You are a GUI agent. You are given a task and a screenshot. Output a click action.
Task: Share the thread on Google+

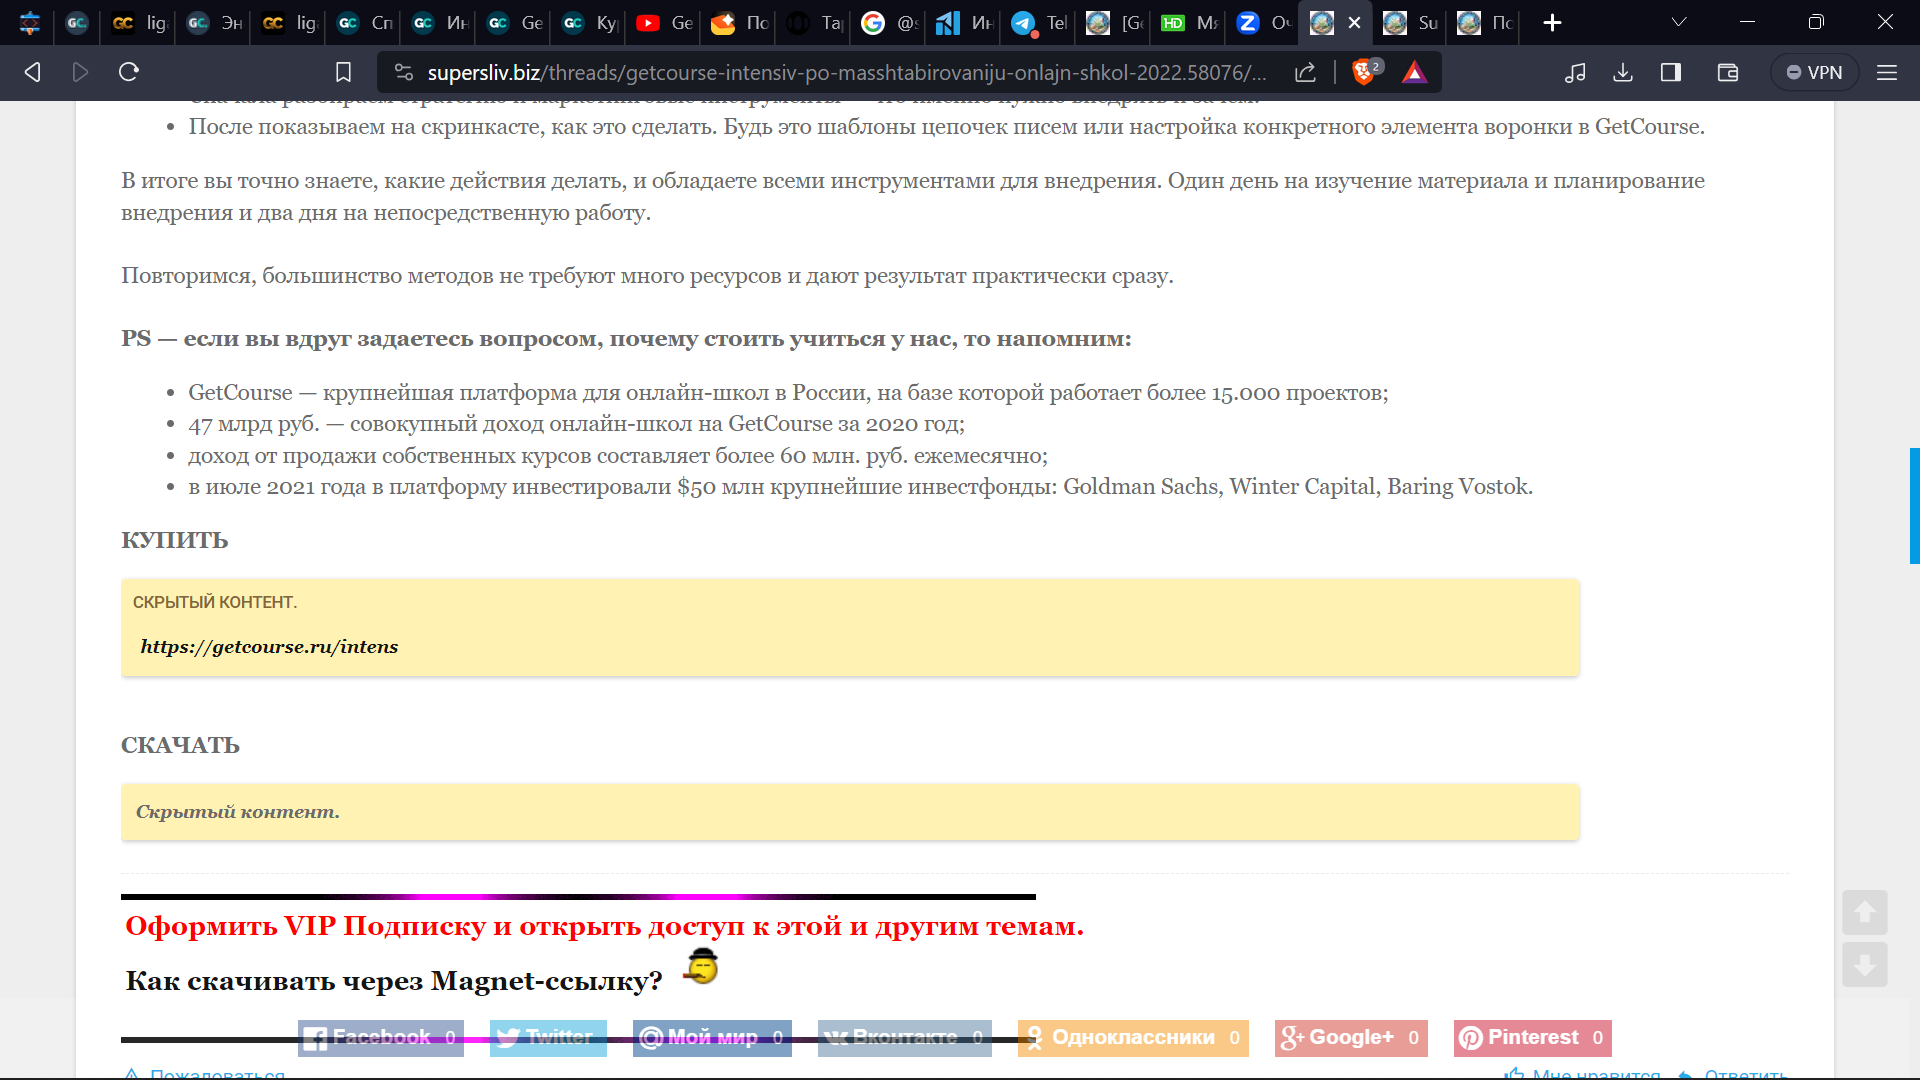[x=1351, y=1038]
